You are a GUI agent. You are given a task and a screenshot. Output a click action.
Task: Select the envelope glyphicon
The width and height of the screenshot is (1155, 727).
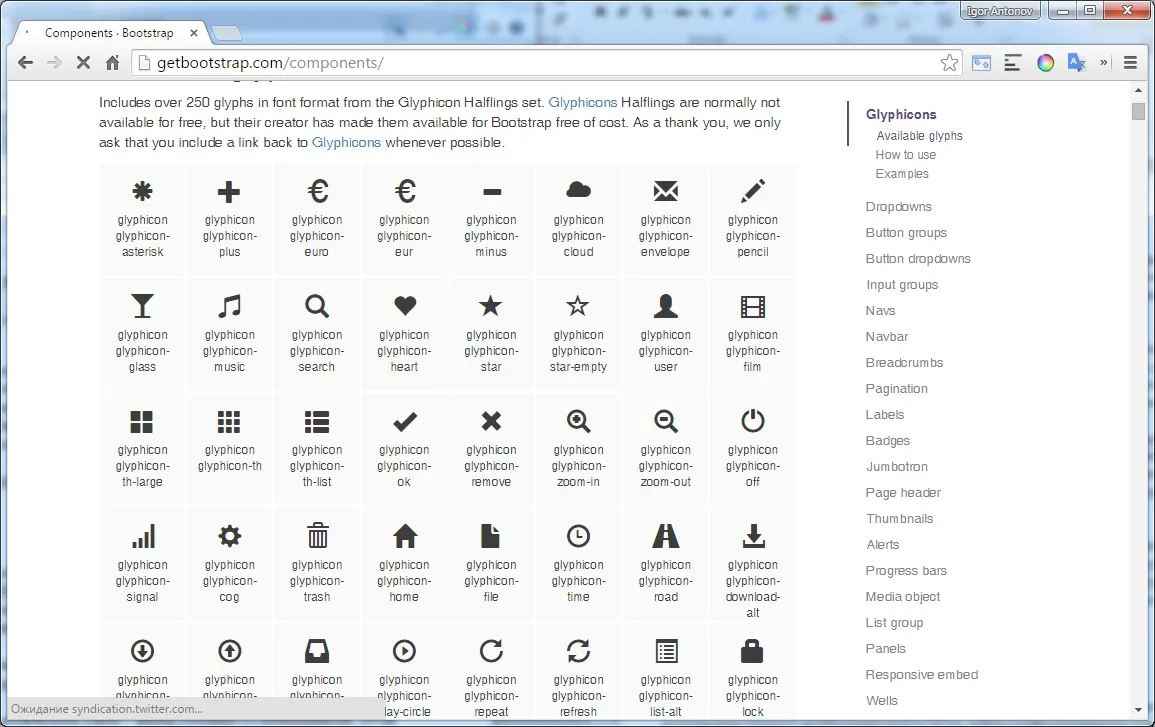click(665, 192)
